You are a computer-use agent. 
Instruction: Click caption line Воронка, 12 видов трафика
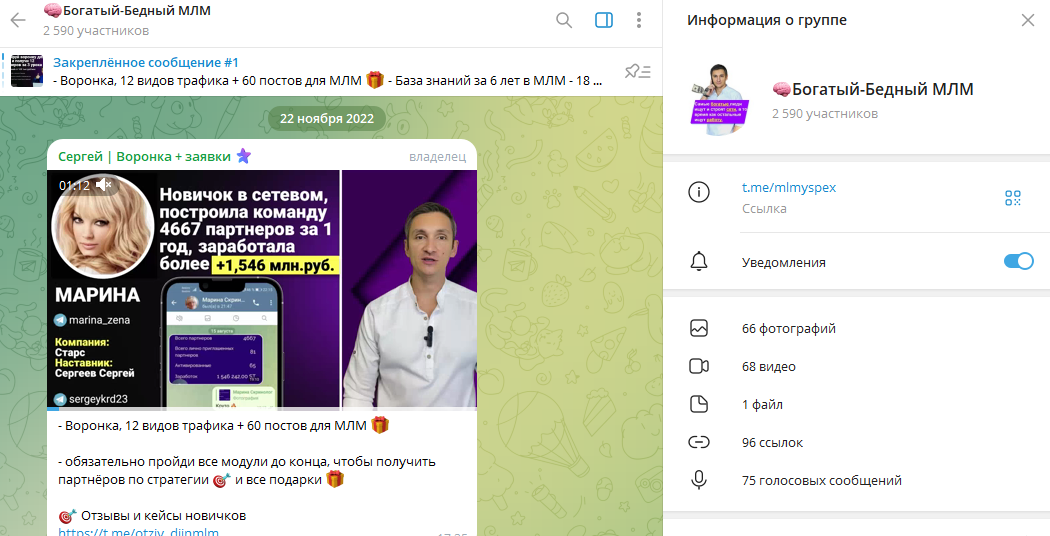[223, 425]
